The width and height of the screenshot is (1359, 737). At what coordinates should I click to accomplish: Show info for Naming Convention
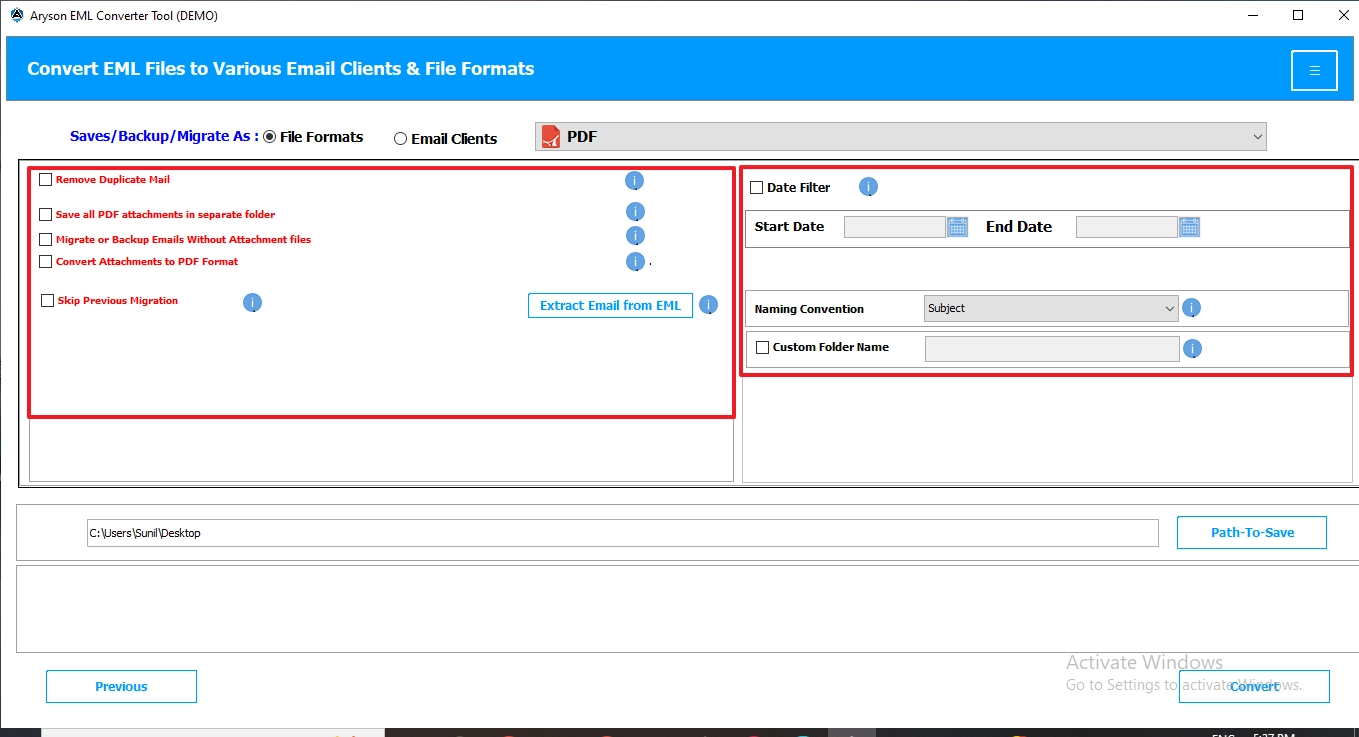[1191, 308]
